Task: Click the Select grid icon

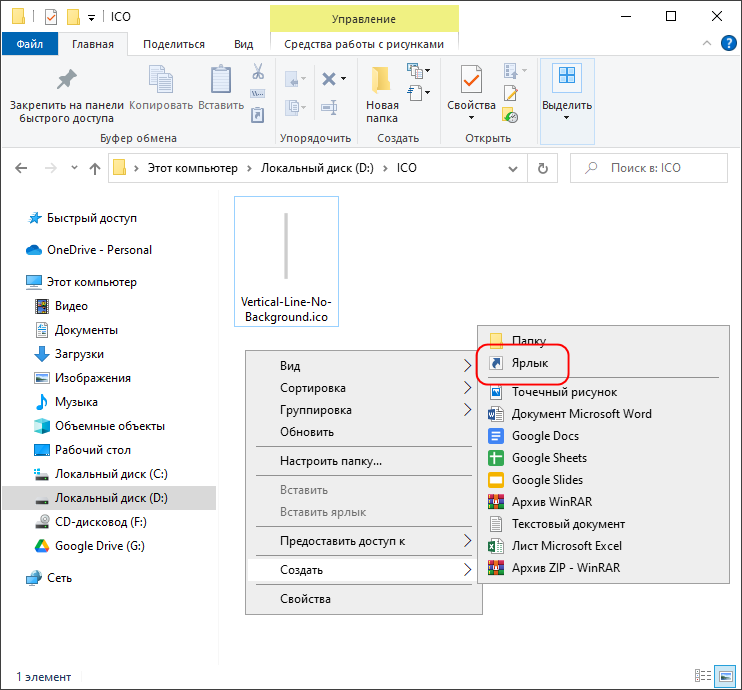Action: 566,76
